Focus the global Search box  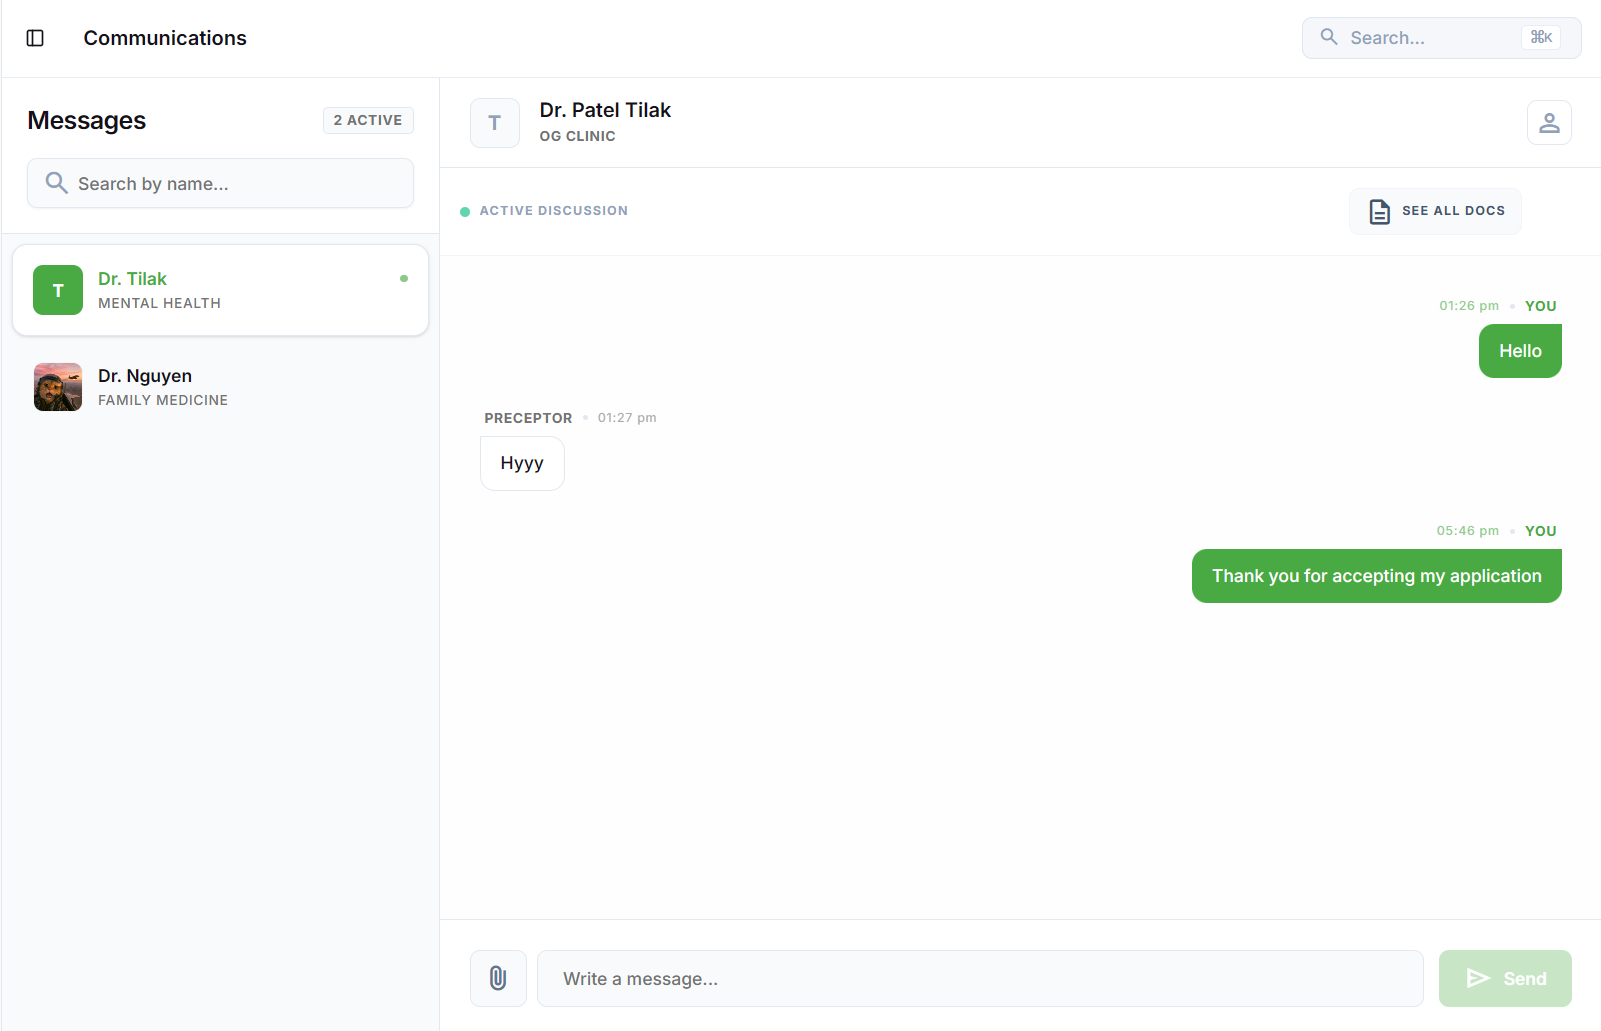click(x=1430, y=38)
